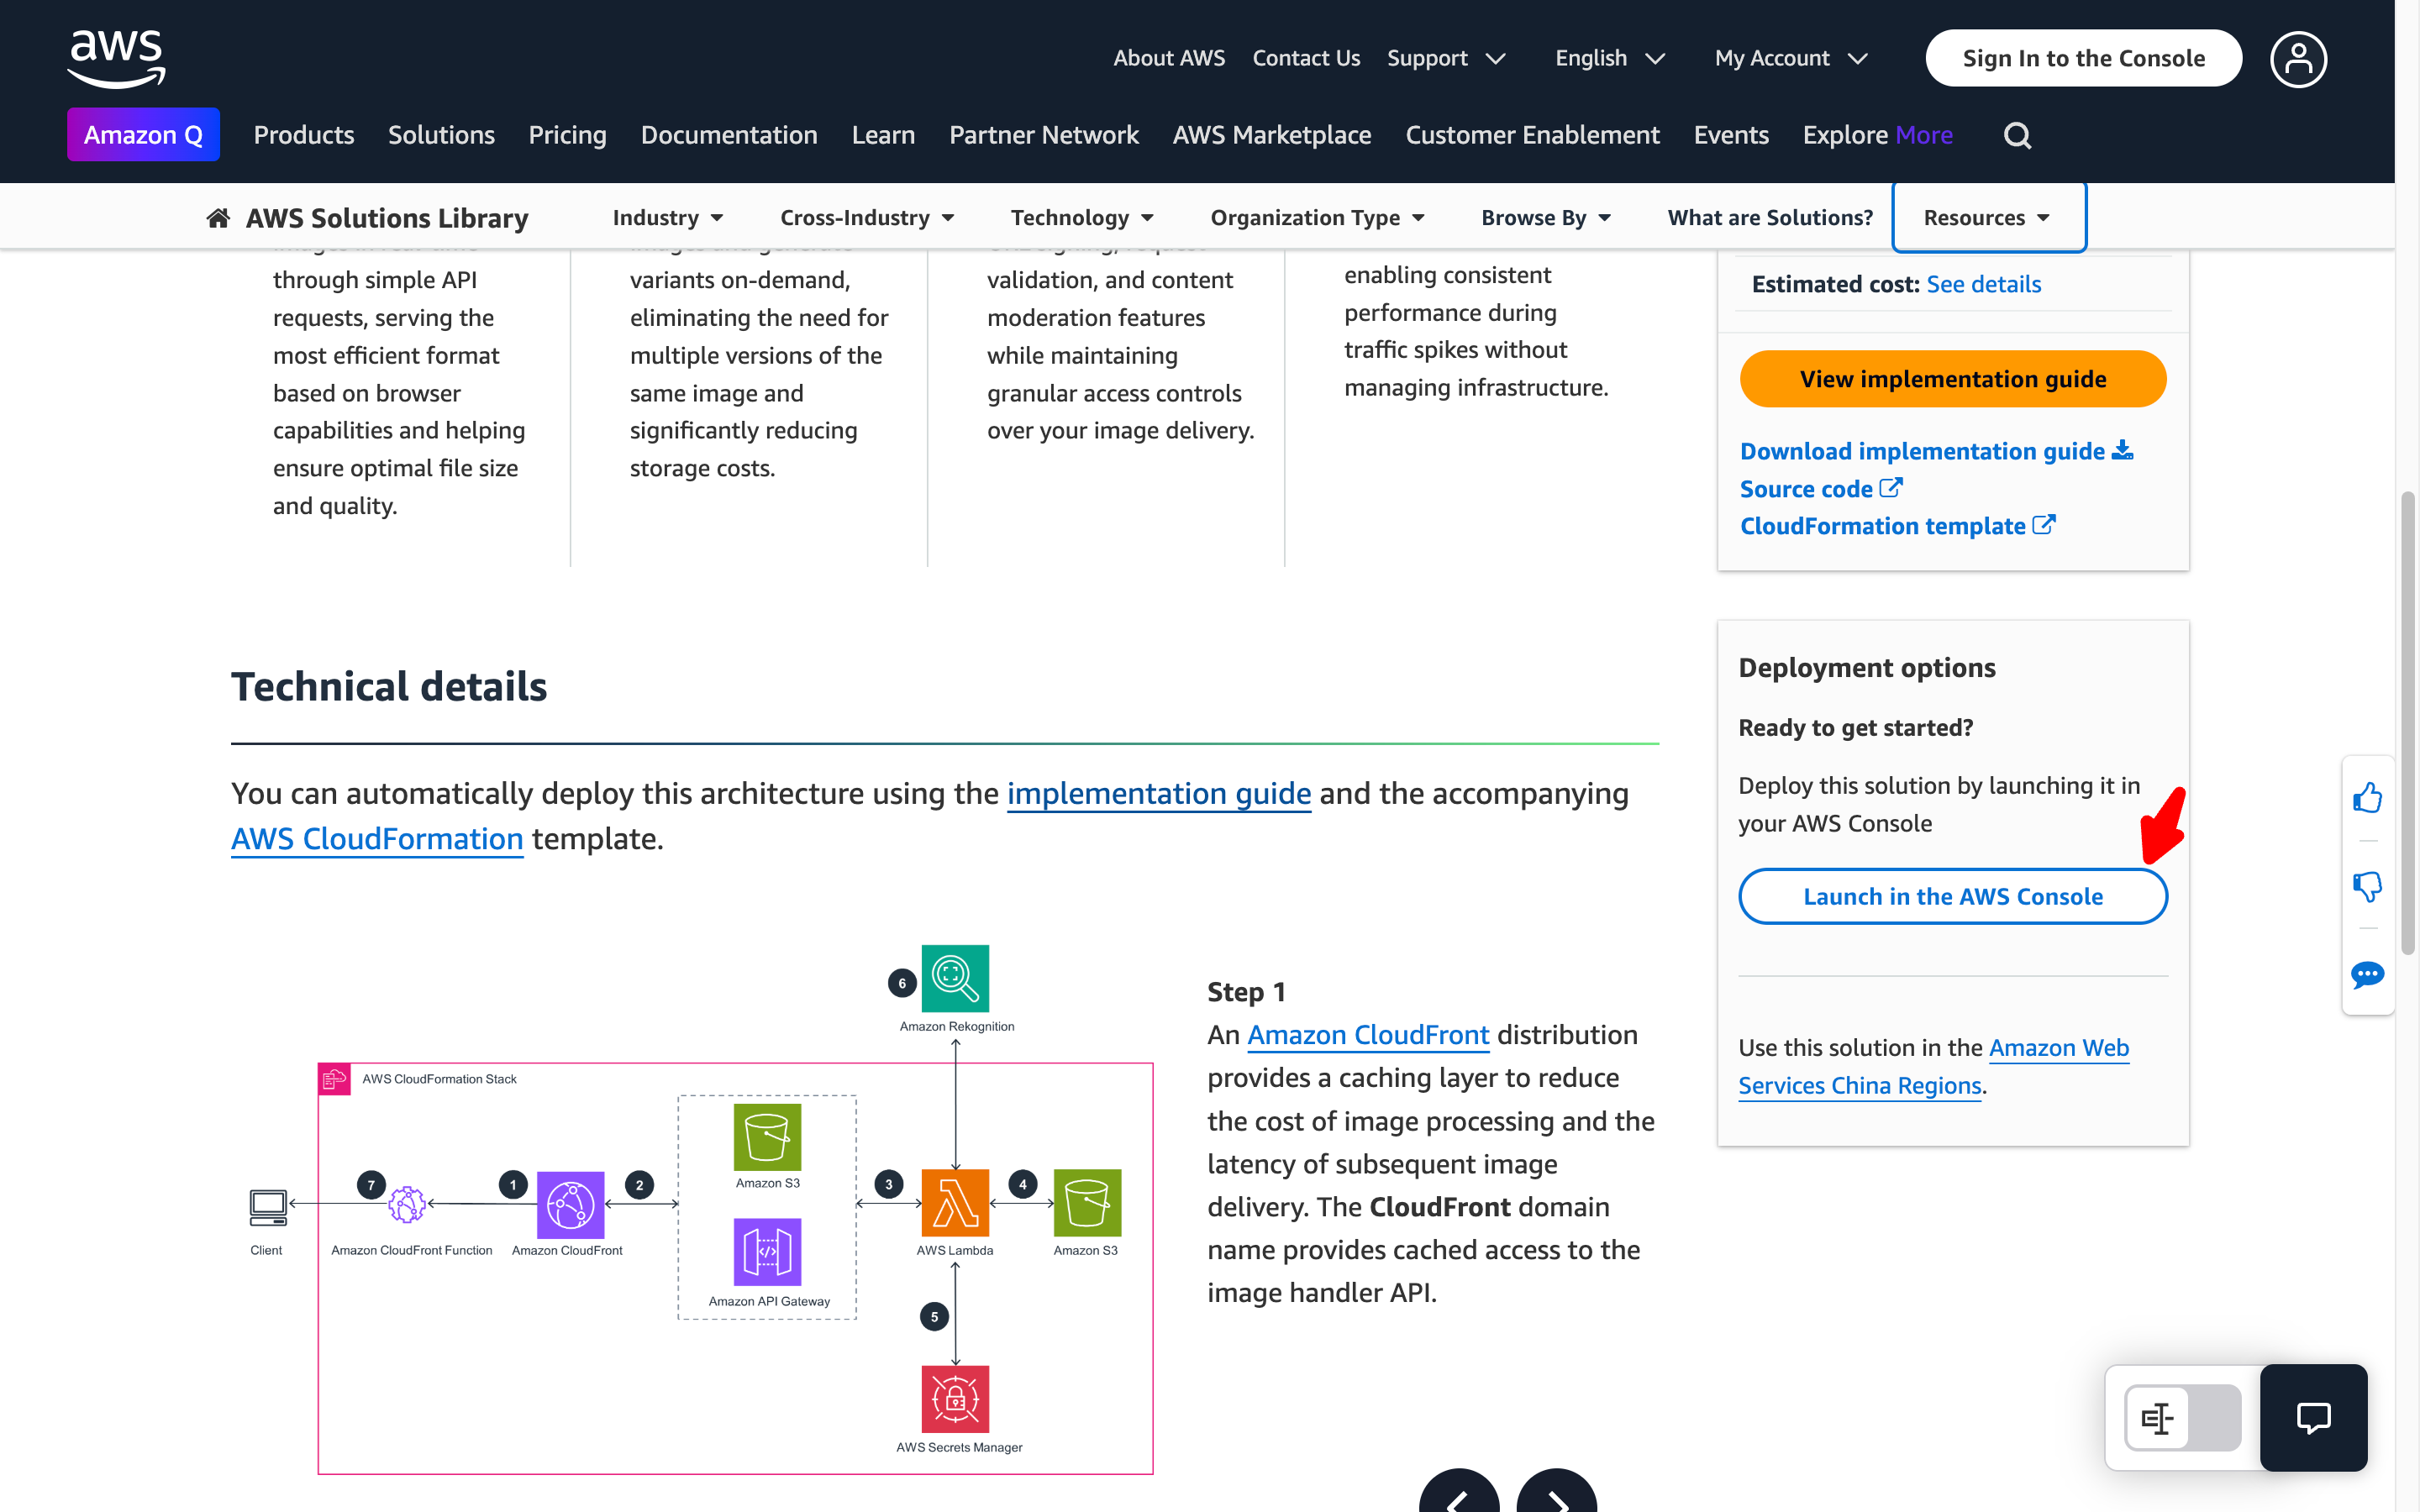
Task: Select the Pricing menu item
Action: click(567, 135)
